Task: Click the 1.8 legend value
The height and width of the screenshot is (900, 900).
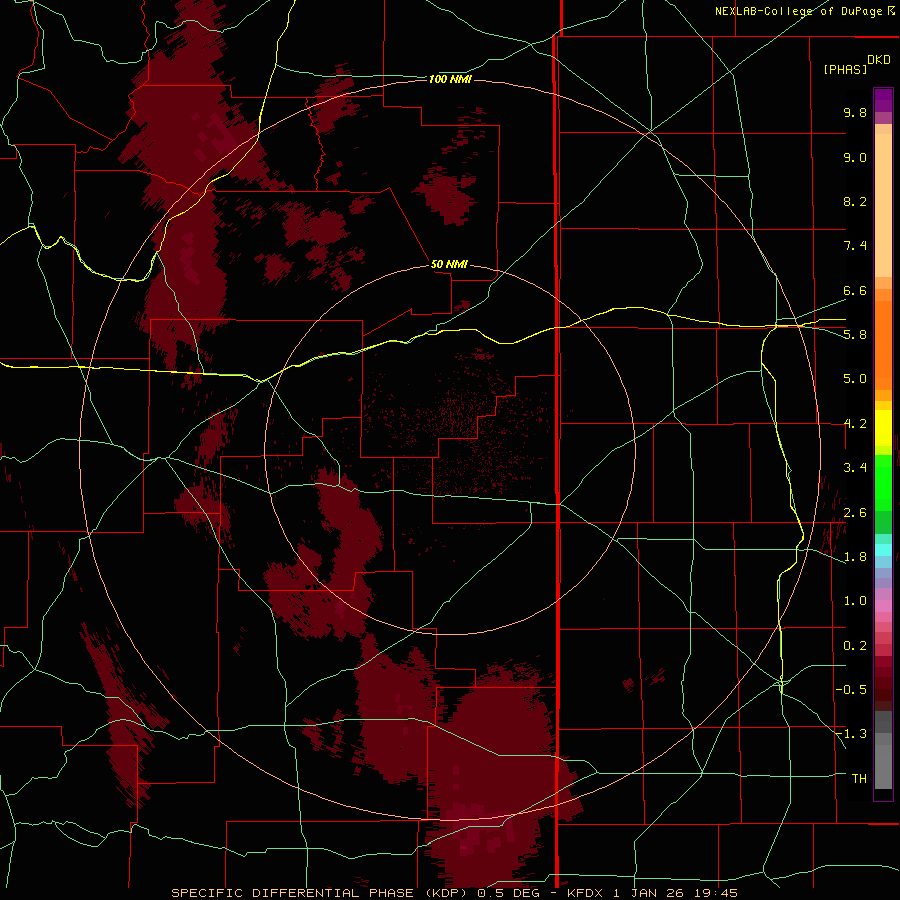Action: point(855,557)
